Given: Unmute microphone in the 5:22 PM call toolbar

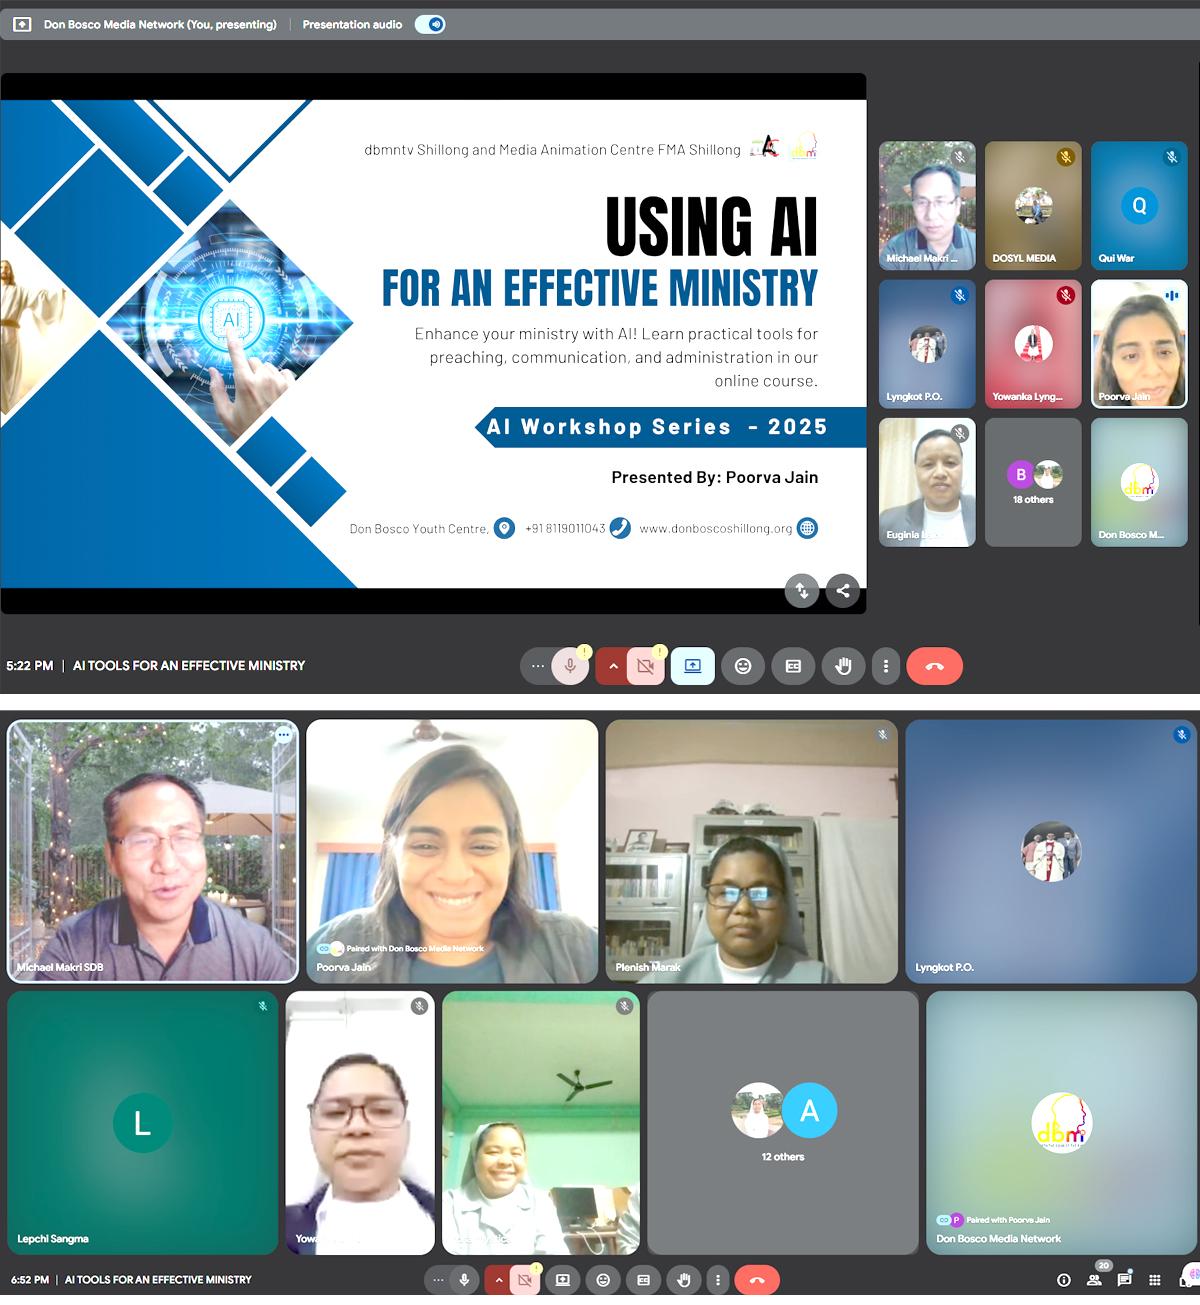Looking at the screenshot, I should pos(570,666).
